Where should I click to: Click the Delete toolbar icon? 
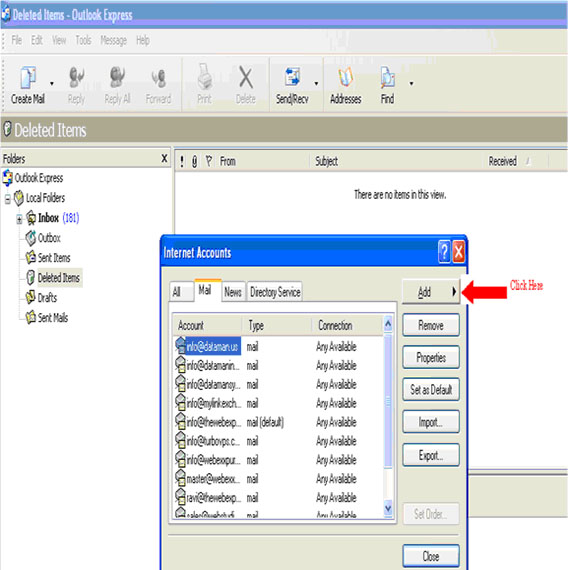(x=246, y=77)
